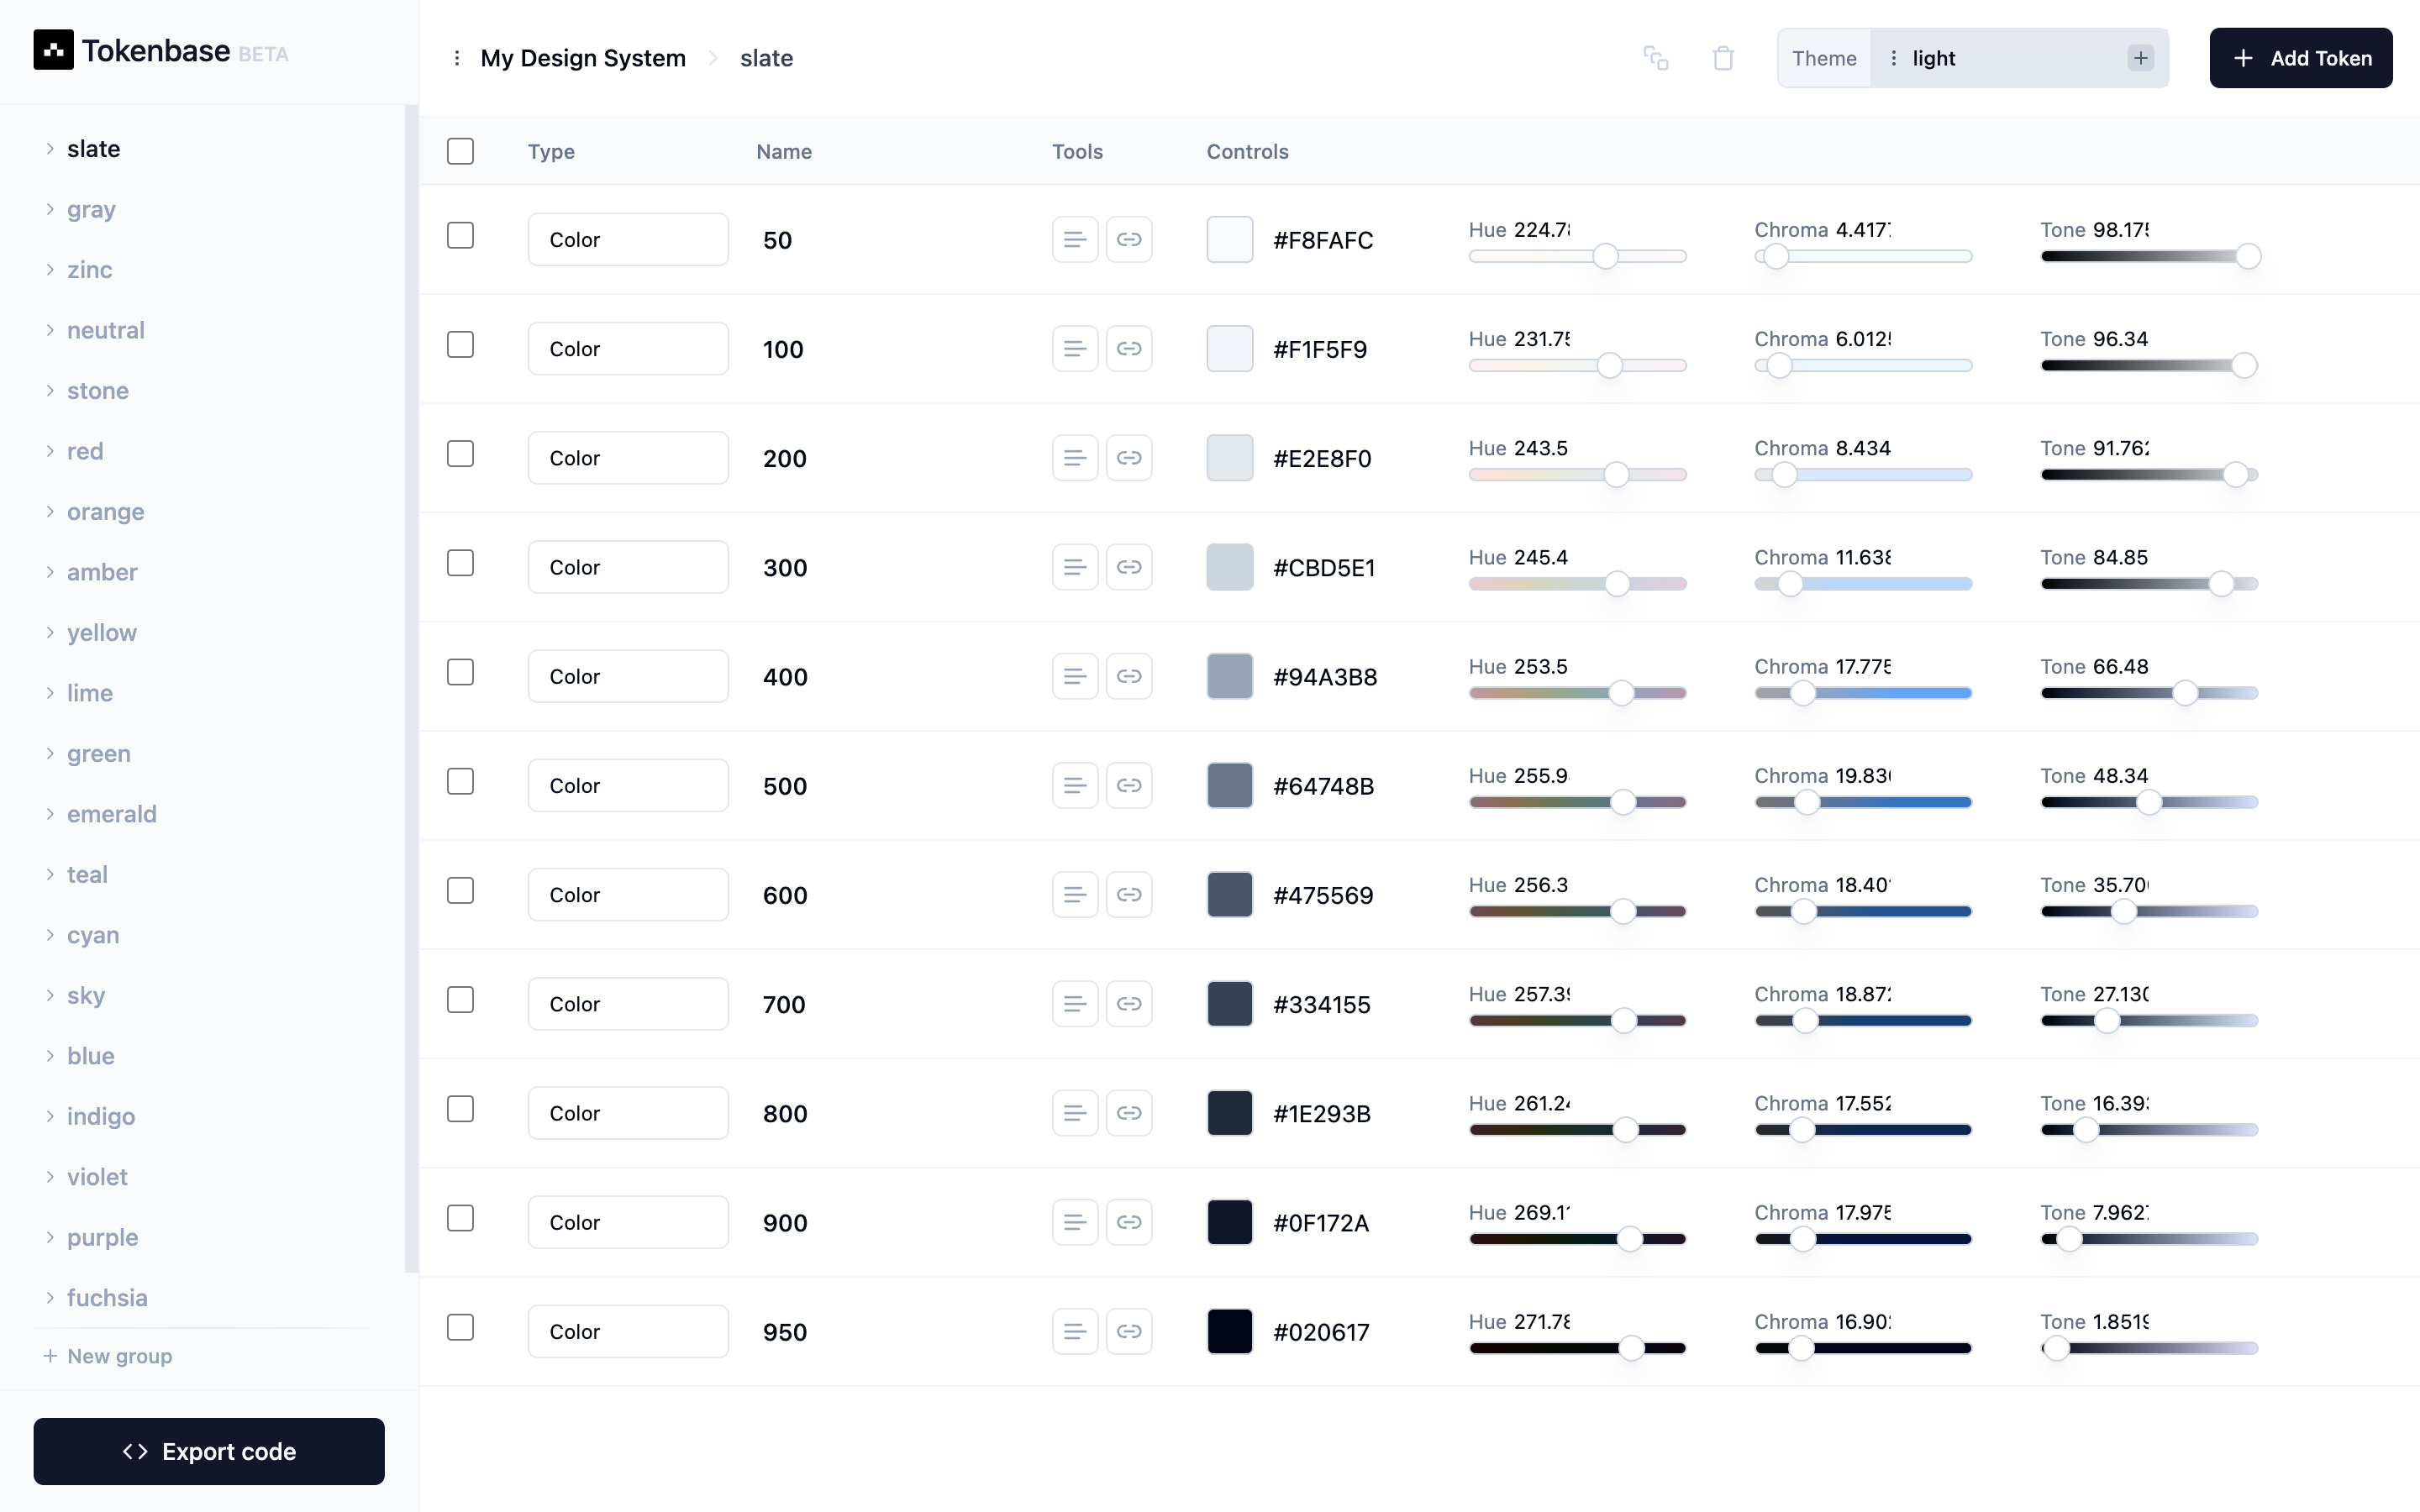
Task: Open description tool for token 200
Action: (x=1075, y=457)
